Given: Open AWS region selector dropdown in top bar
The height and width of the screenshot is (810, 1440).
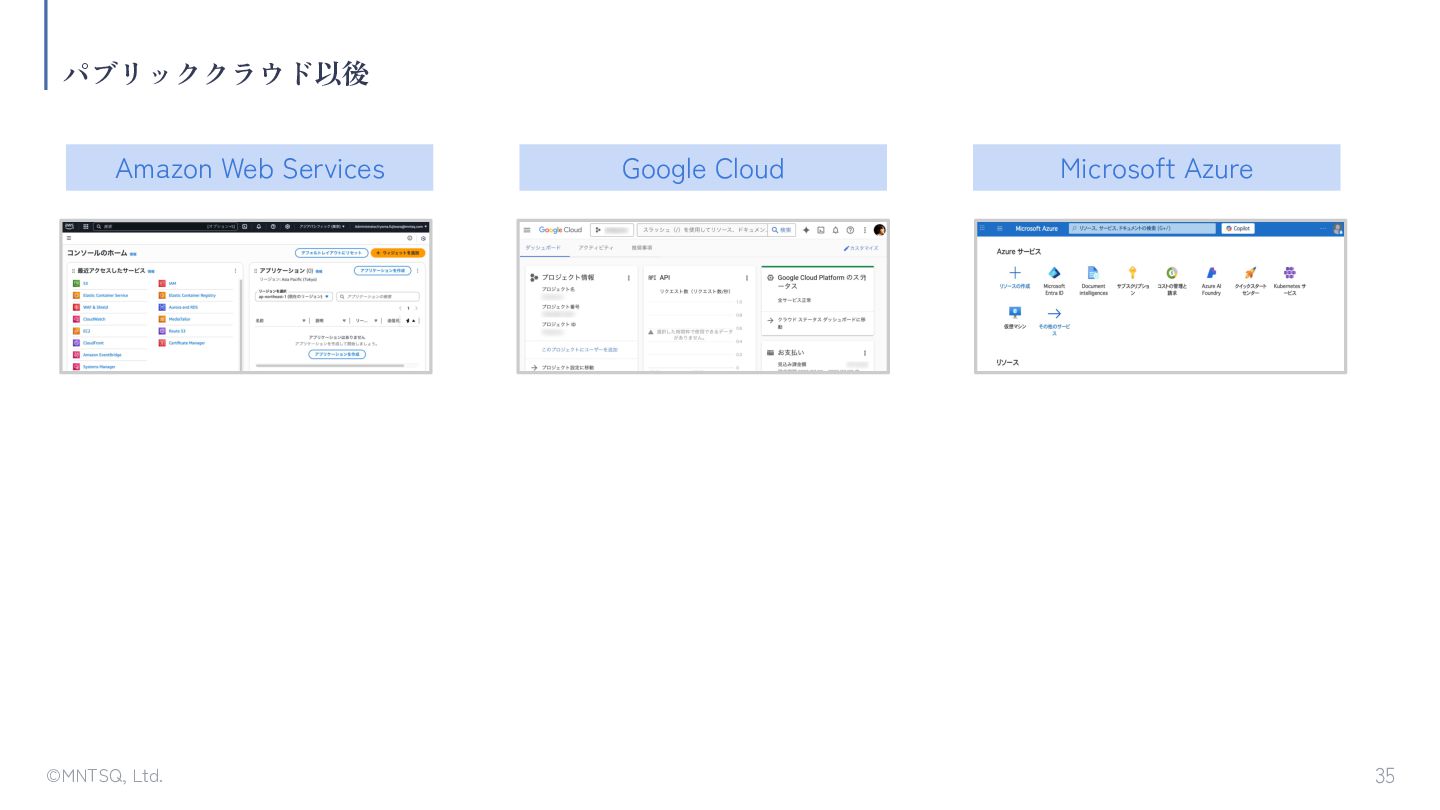Looking at the screenshot, I should (322, 227).
